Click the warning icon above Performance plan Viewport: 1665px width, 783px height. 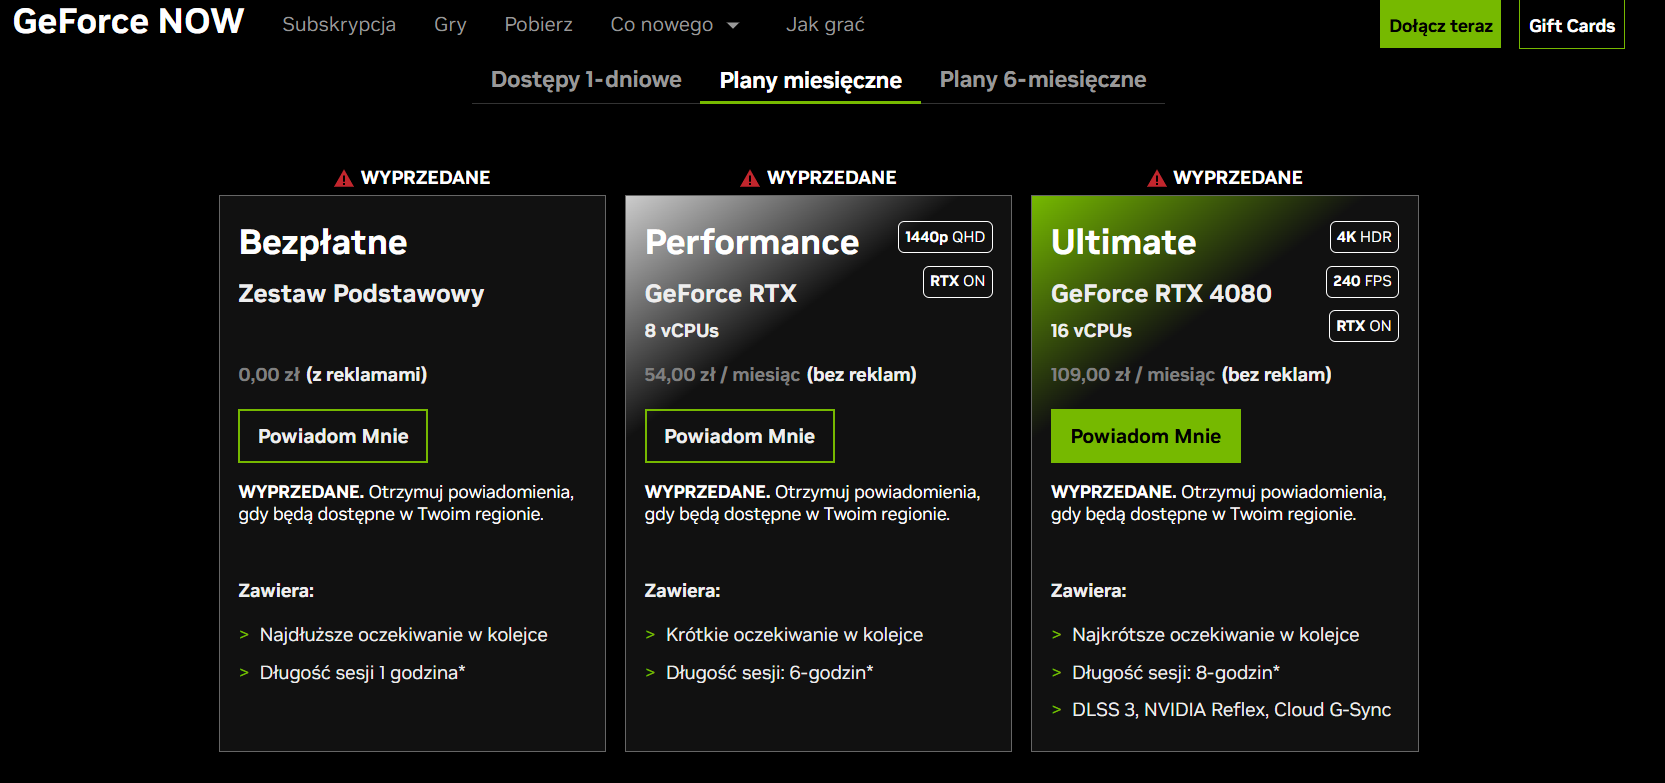[x=750, y=178]
